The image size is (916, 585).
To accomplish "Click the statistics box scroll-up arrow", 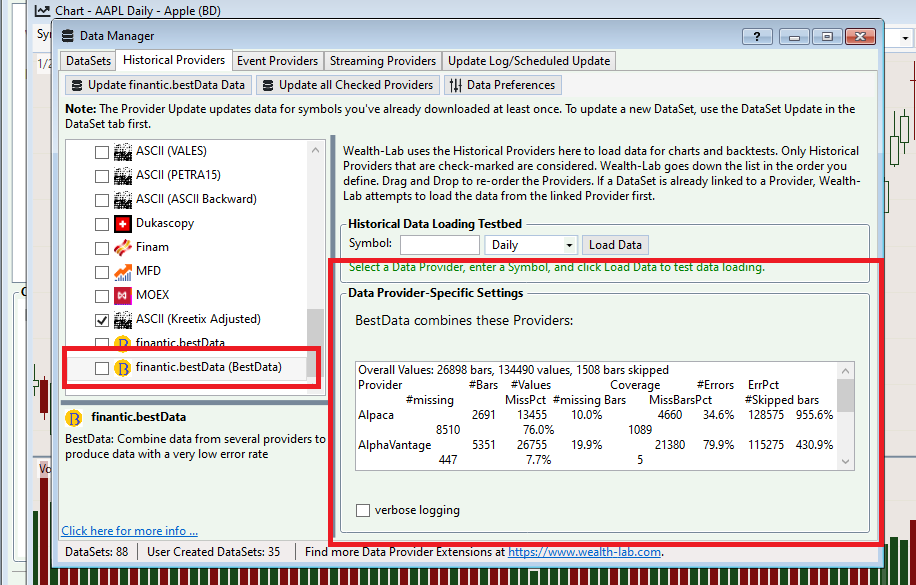I will tap(845, 371).
